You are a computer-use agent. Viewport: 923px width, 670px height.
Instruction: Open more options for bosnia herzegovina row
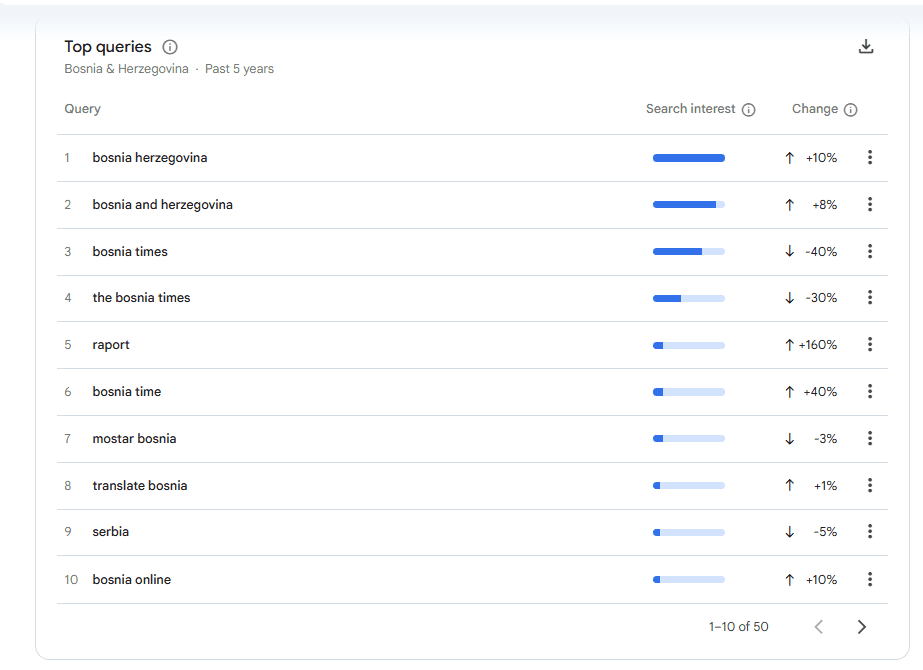click(x=870, y=157)
